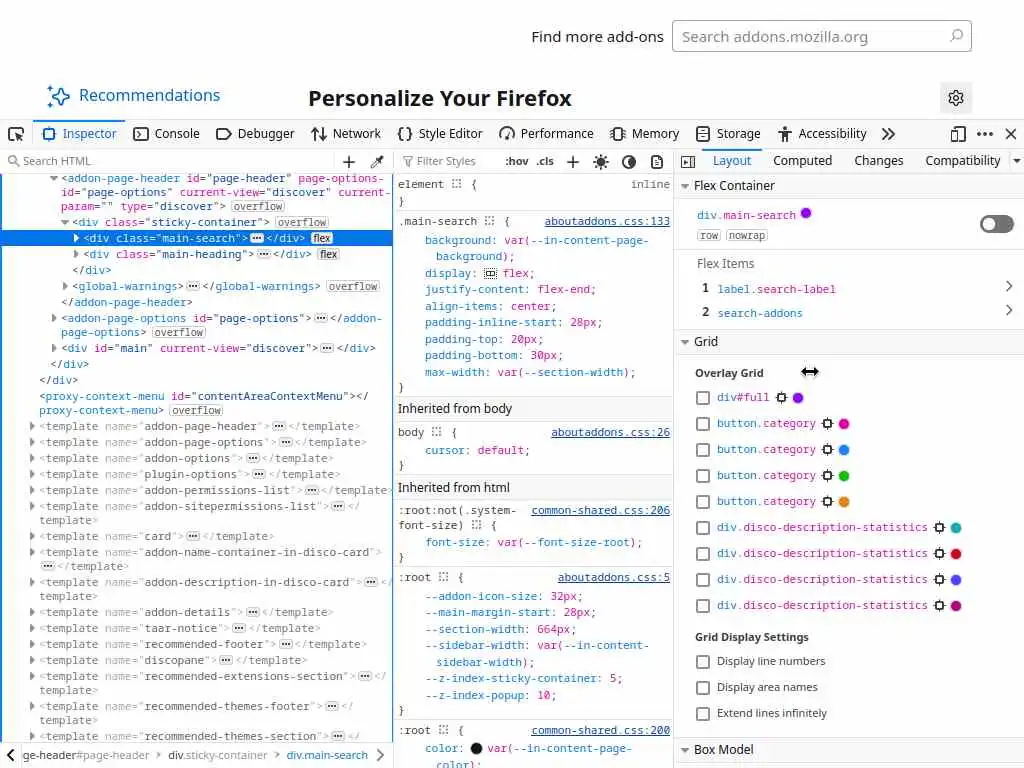The height and width of the screenshot is (768, 1024).
Task: Toggle the flexbox overlay switch for div.main-search
Action: pos(997,225)
